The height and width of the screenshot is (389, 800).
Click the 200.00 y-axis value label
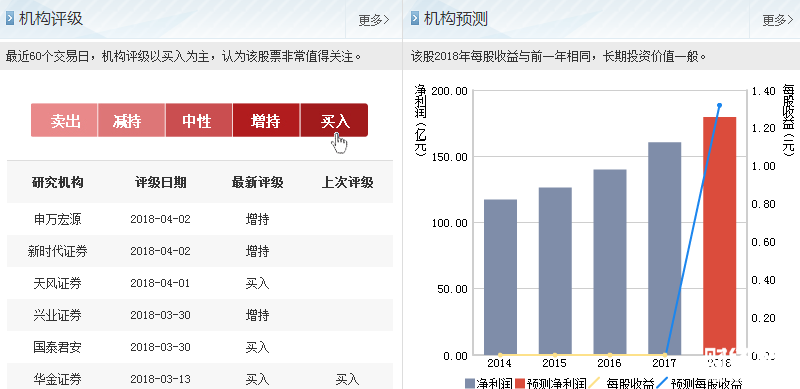(x=449, y=91)
